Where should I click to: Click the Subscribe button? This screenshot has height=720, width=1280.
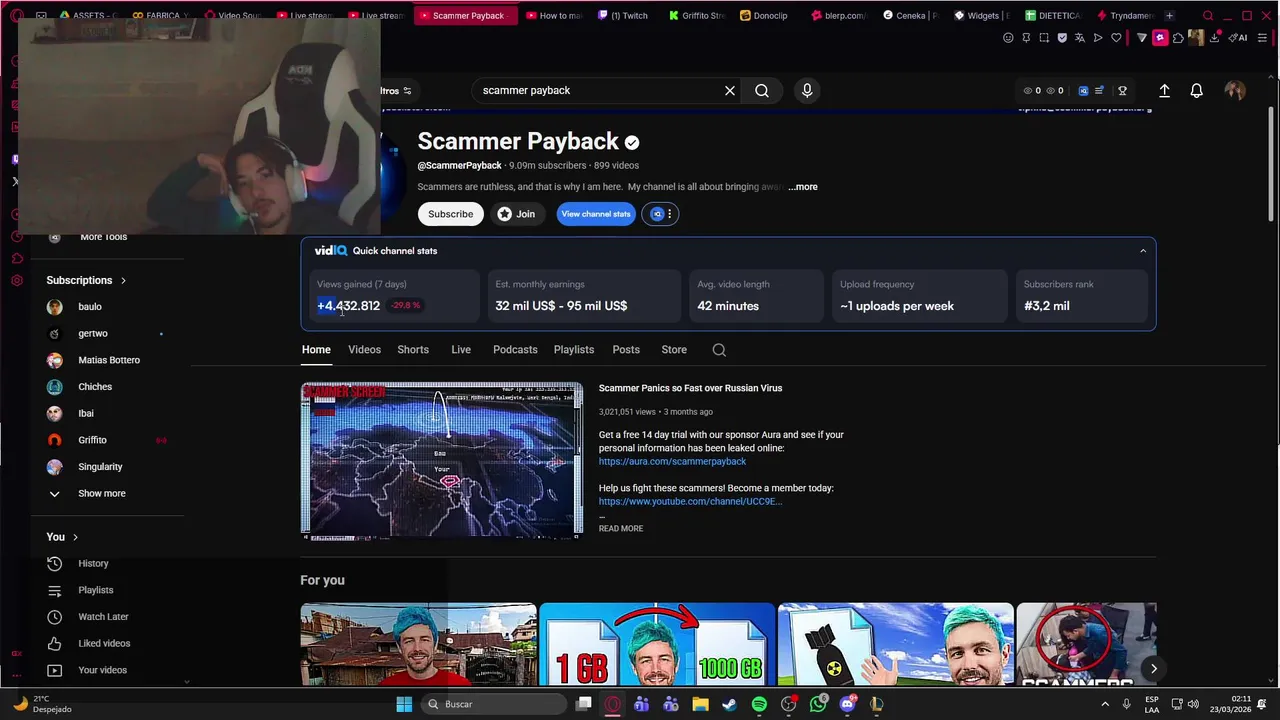(451, 214)
